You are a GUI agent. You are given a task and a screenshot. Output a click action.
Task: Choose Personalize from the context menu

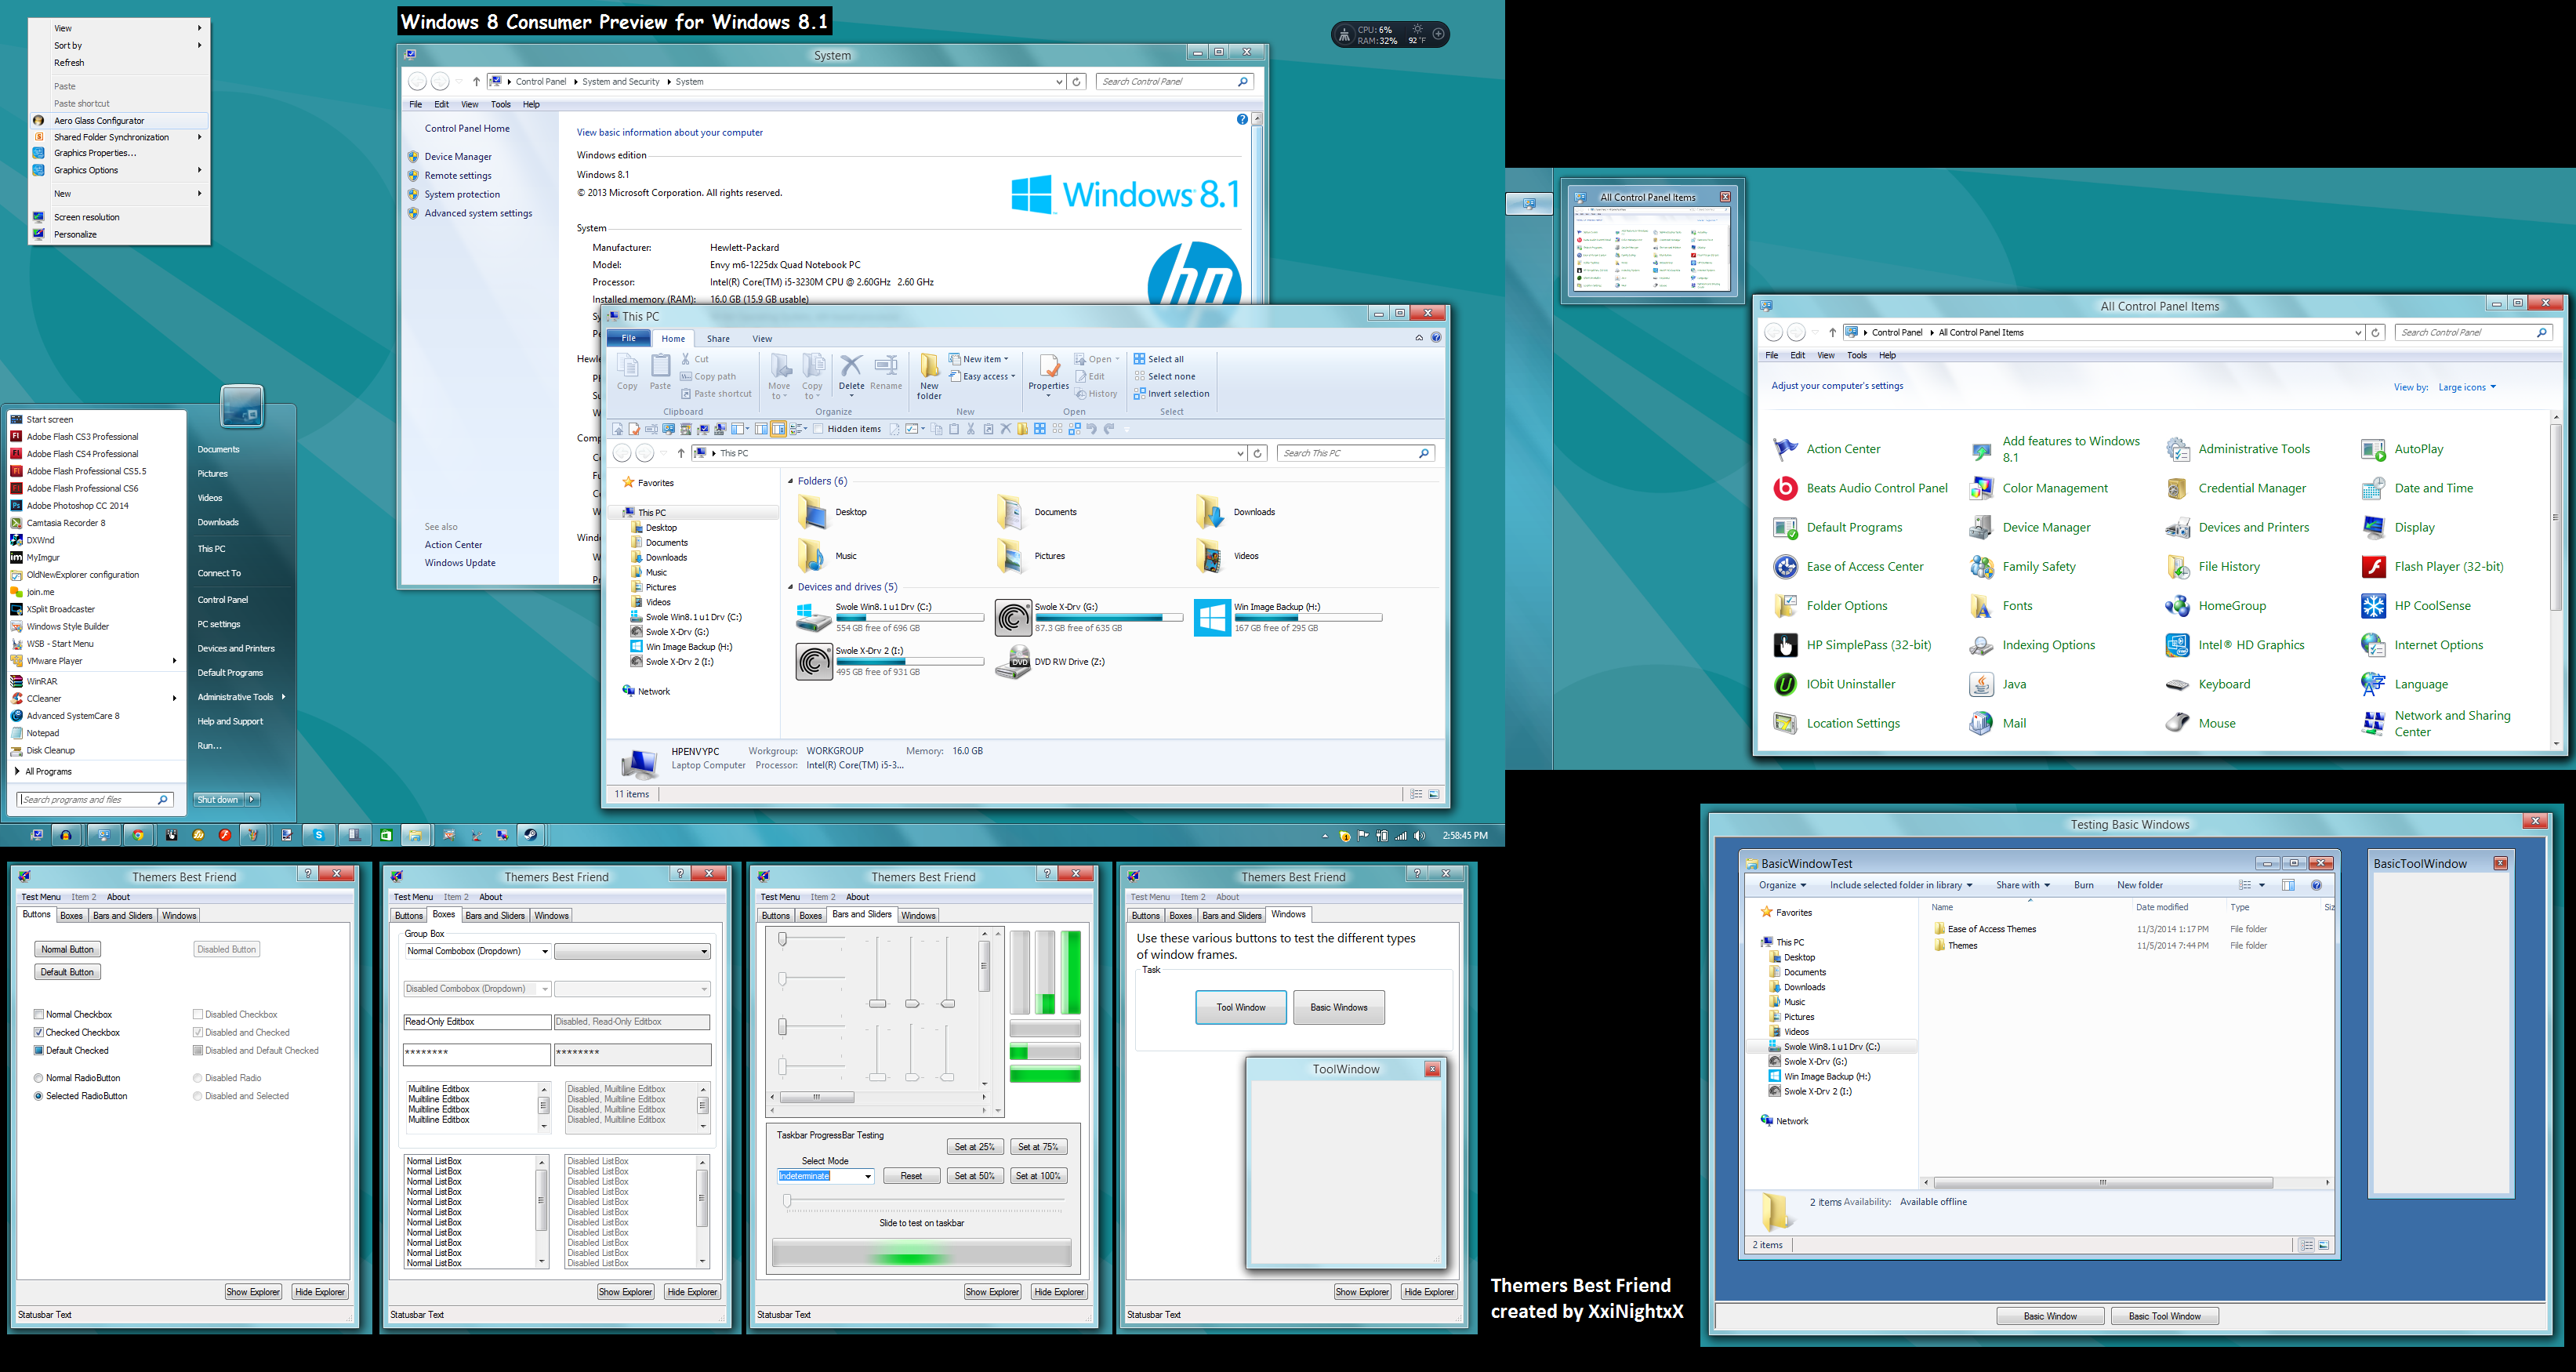pos(119,234)
